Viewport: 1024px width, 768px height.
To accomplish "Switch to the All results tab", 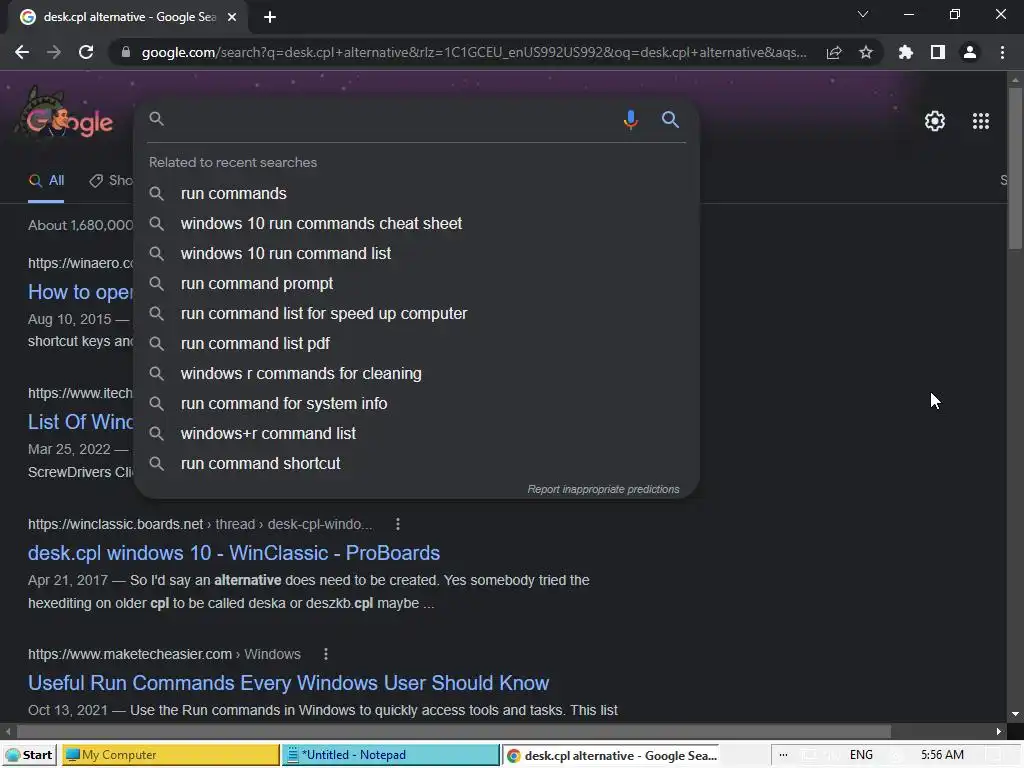I will [x=46, y=180].
